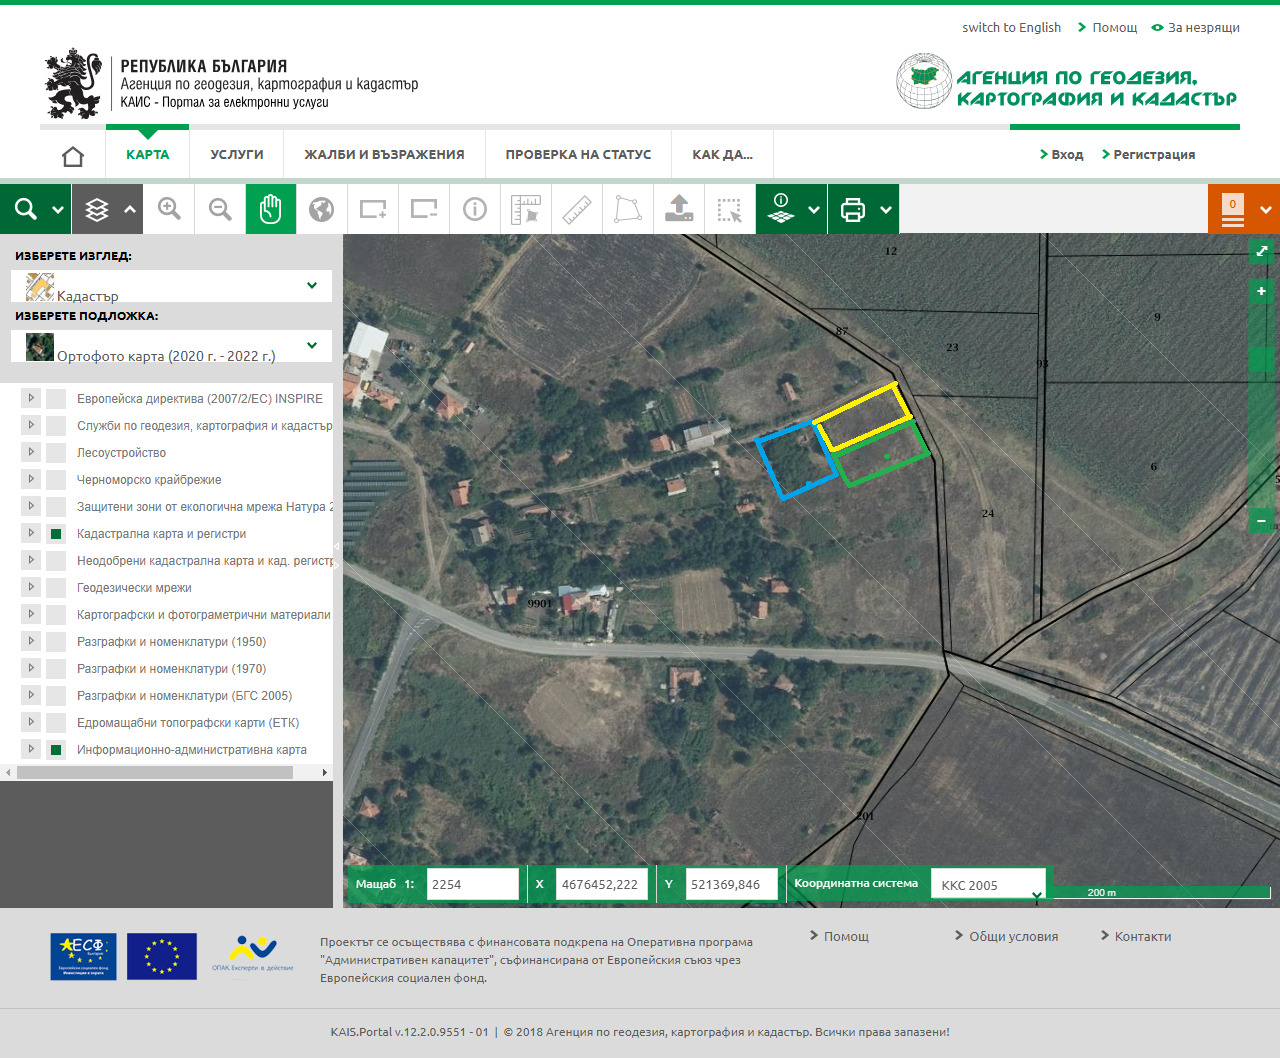Screen dimensions: 1280x1058
Task: Enable the Лесоустройство layer checkbox
Action: click(56, 453)
